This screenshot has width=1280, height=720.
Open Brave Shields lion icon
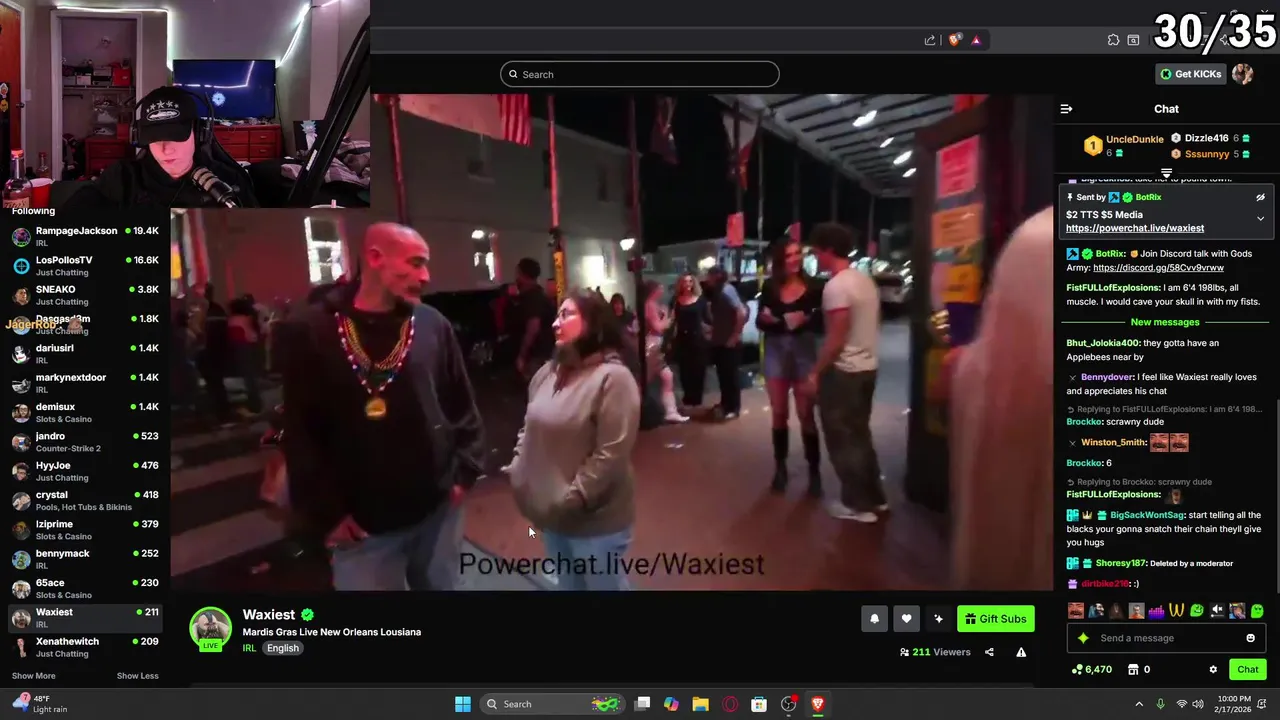tap(954, 40)
